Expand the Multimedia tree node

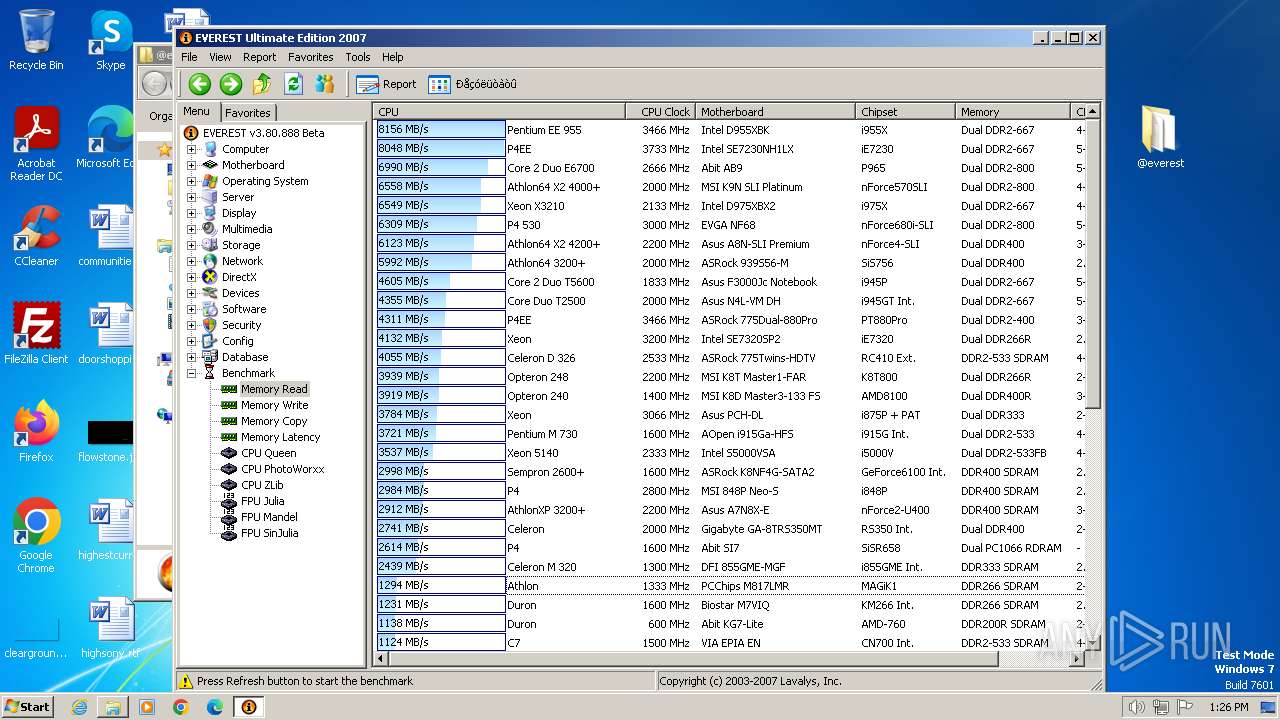pos(192,229)
